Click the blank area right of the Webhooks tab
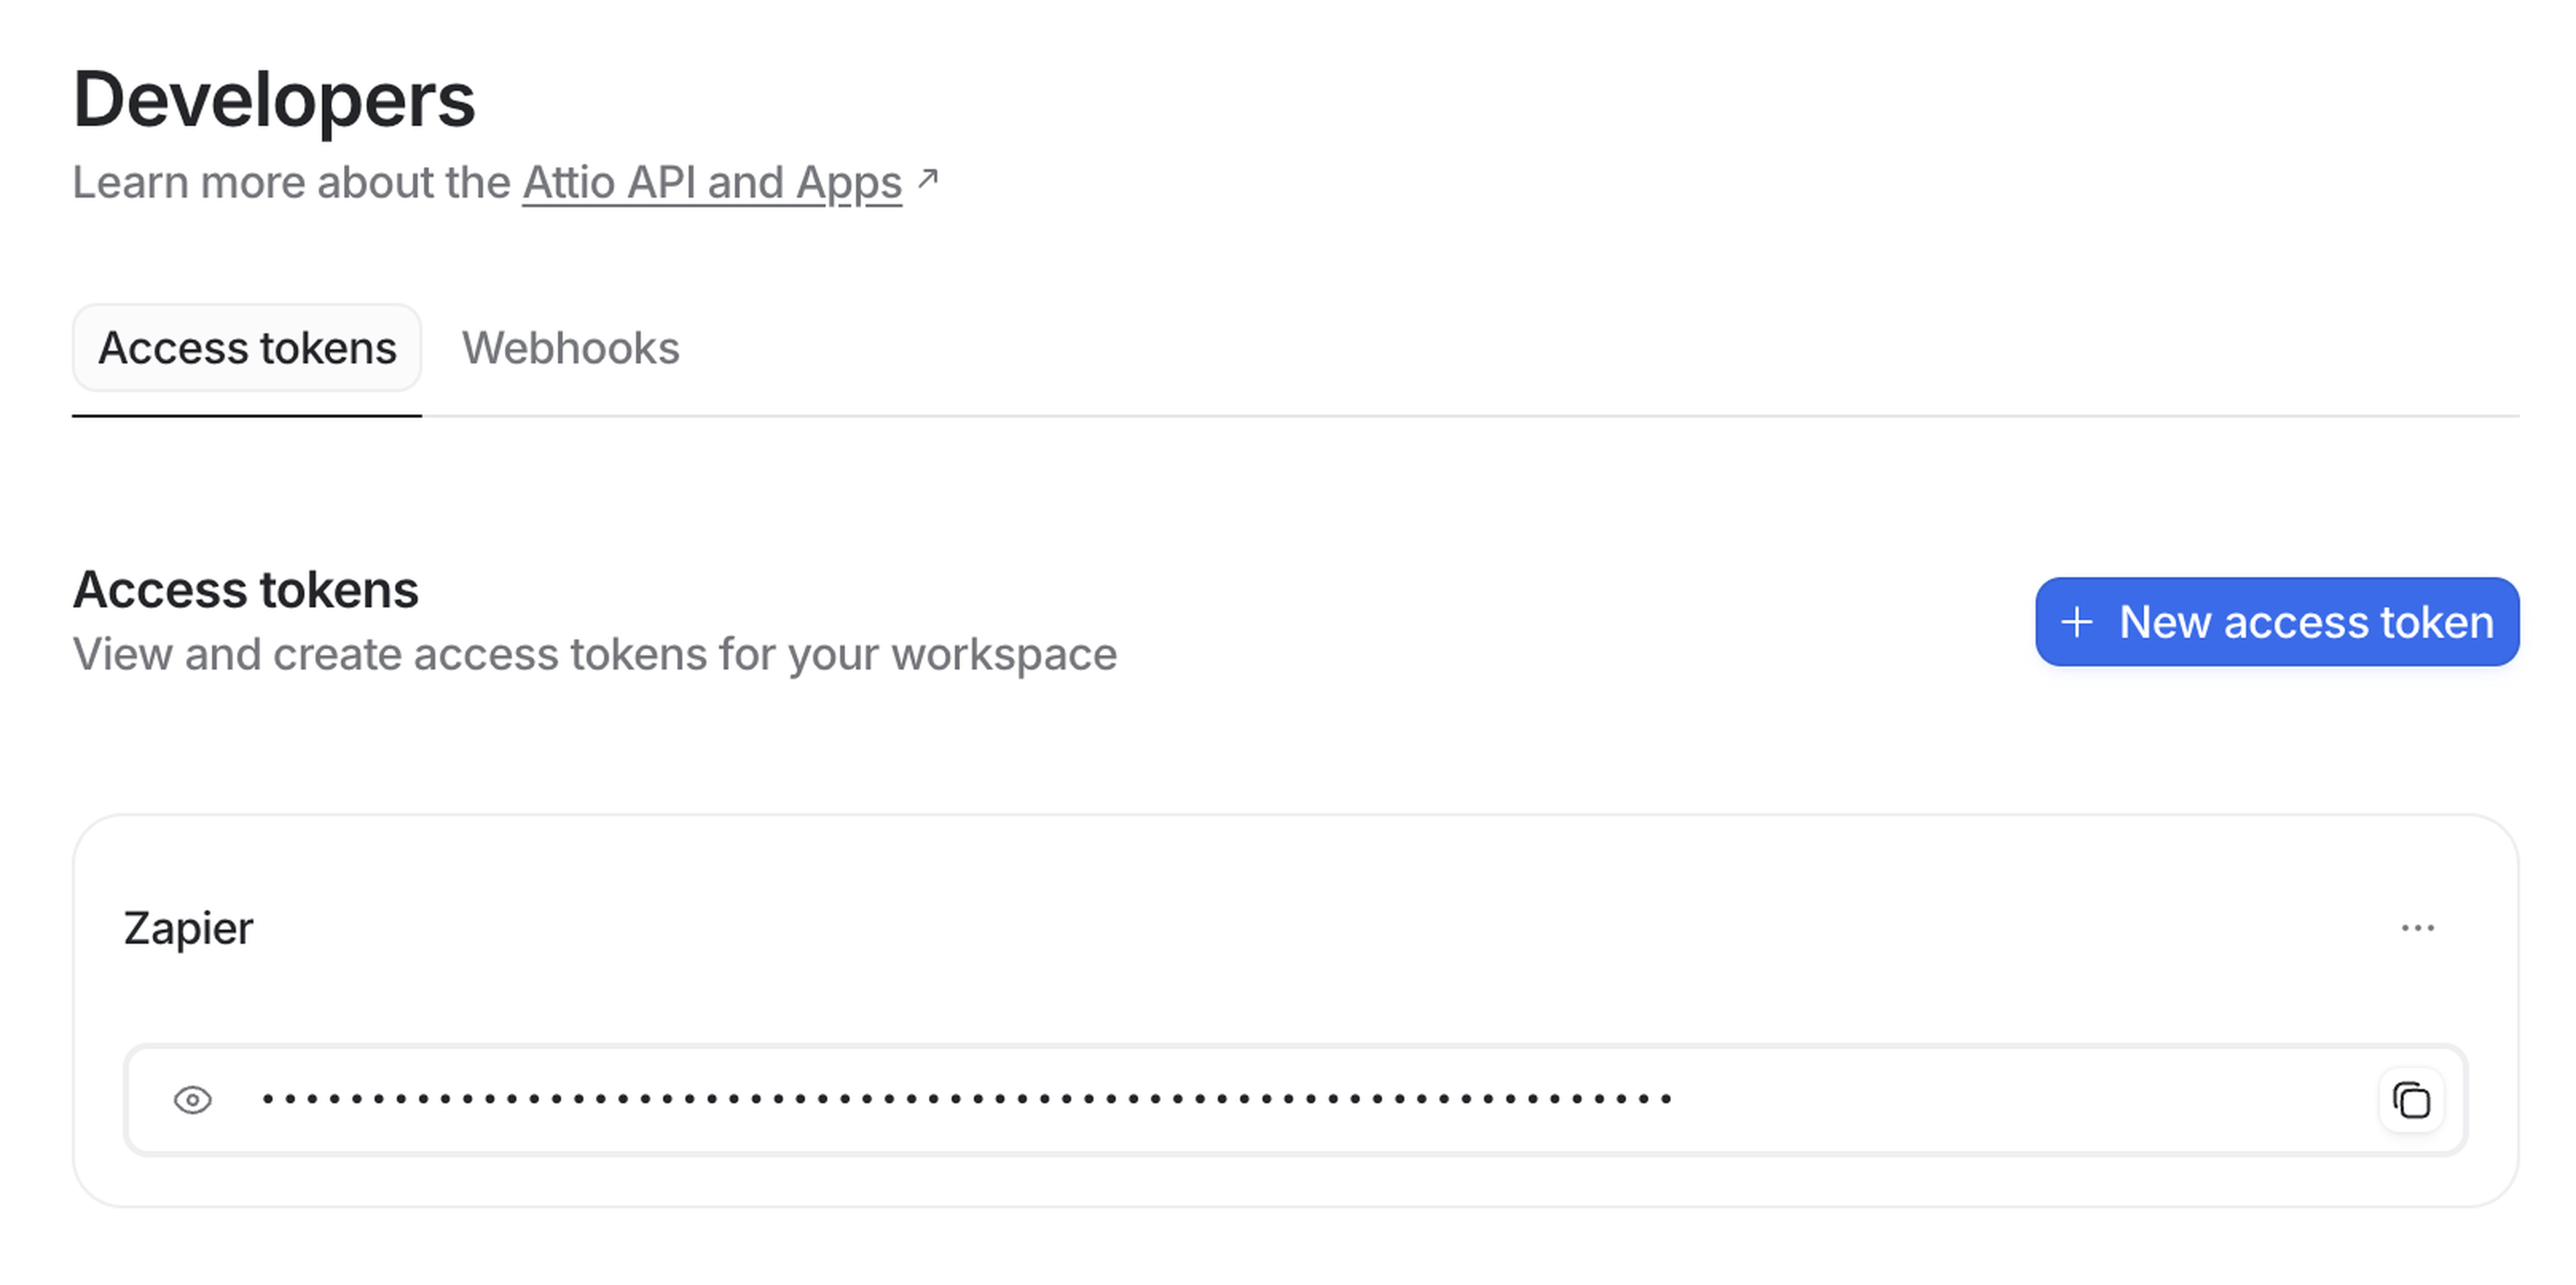Screen dimensions: 2576x1285 tap(1500, 348)
